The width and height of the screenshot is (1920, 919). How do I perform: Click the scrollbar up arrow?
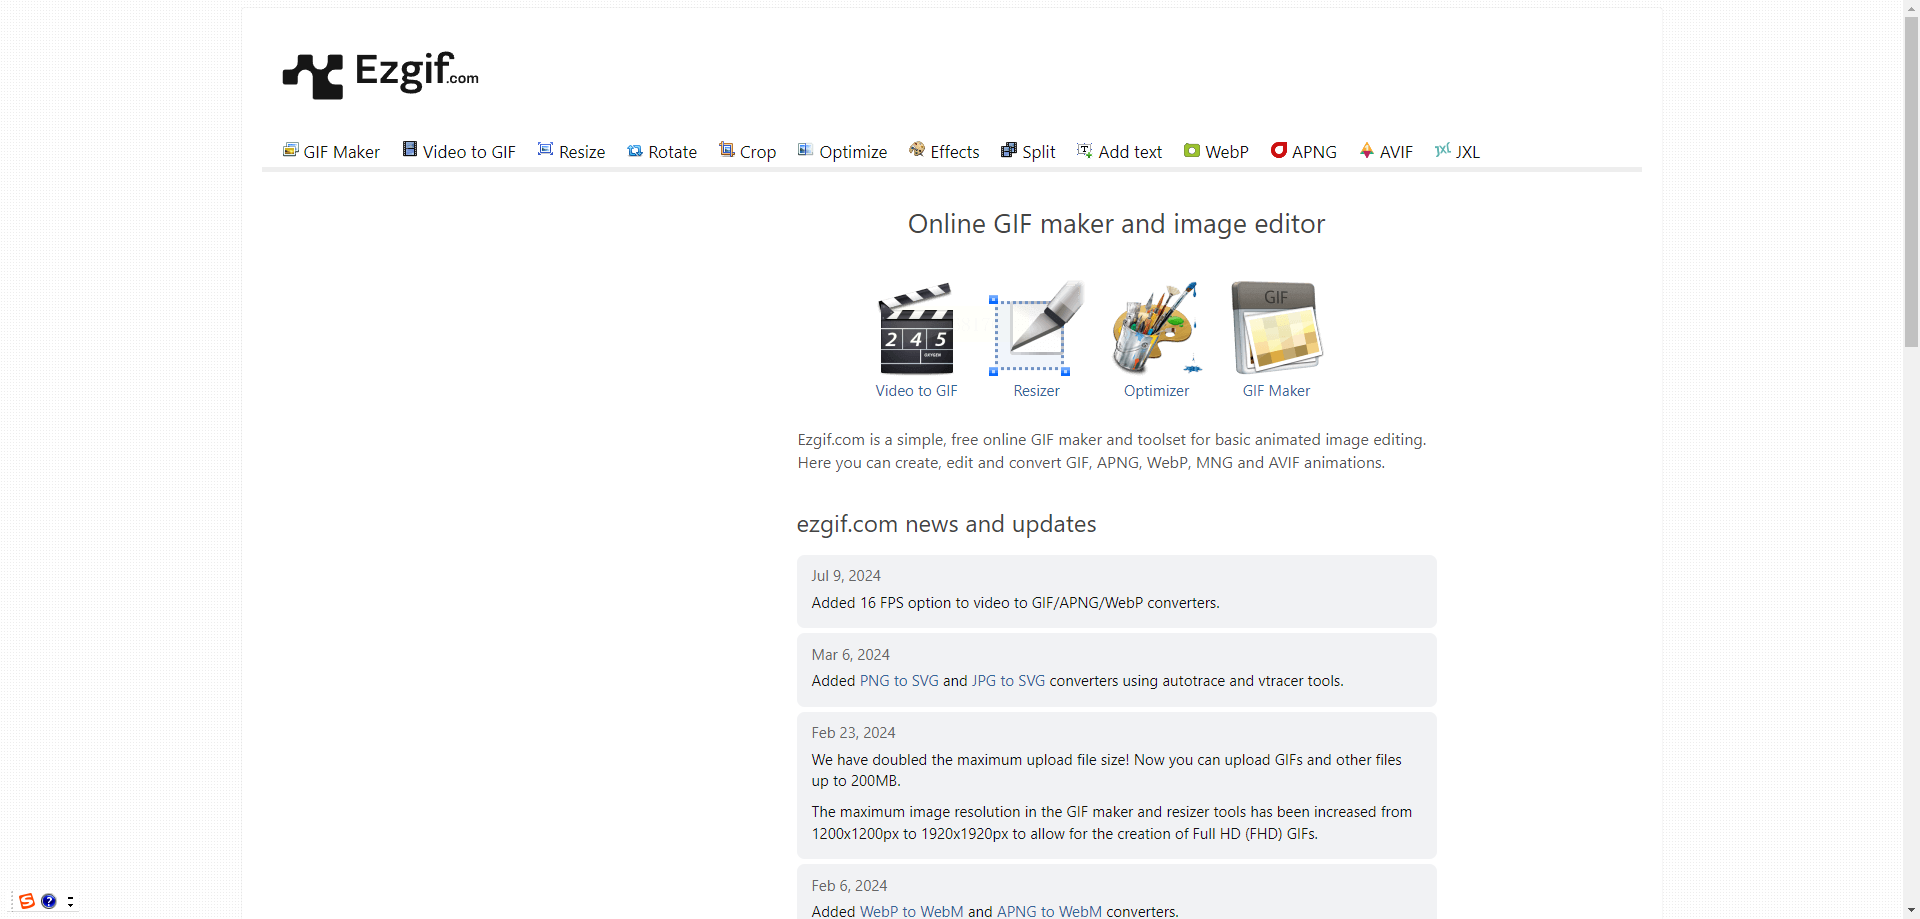pyautogui.click(x=1911, y=8)
